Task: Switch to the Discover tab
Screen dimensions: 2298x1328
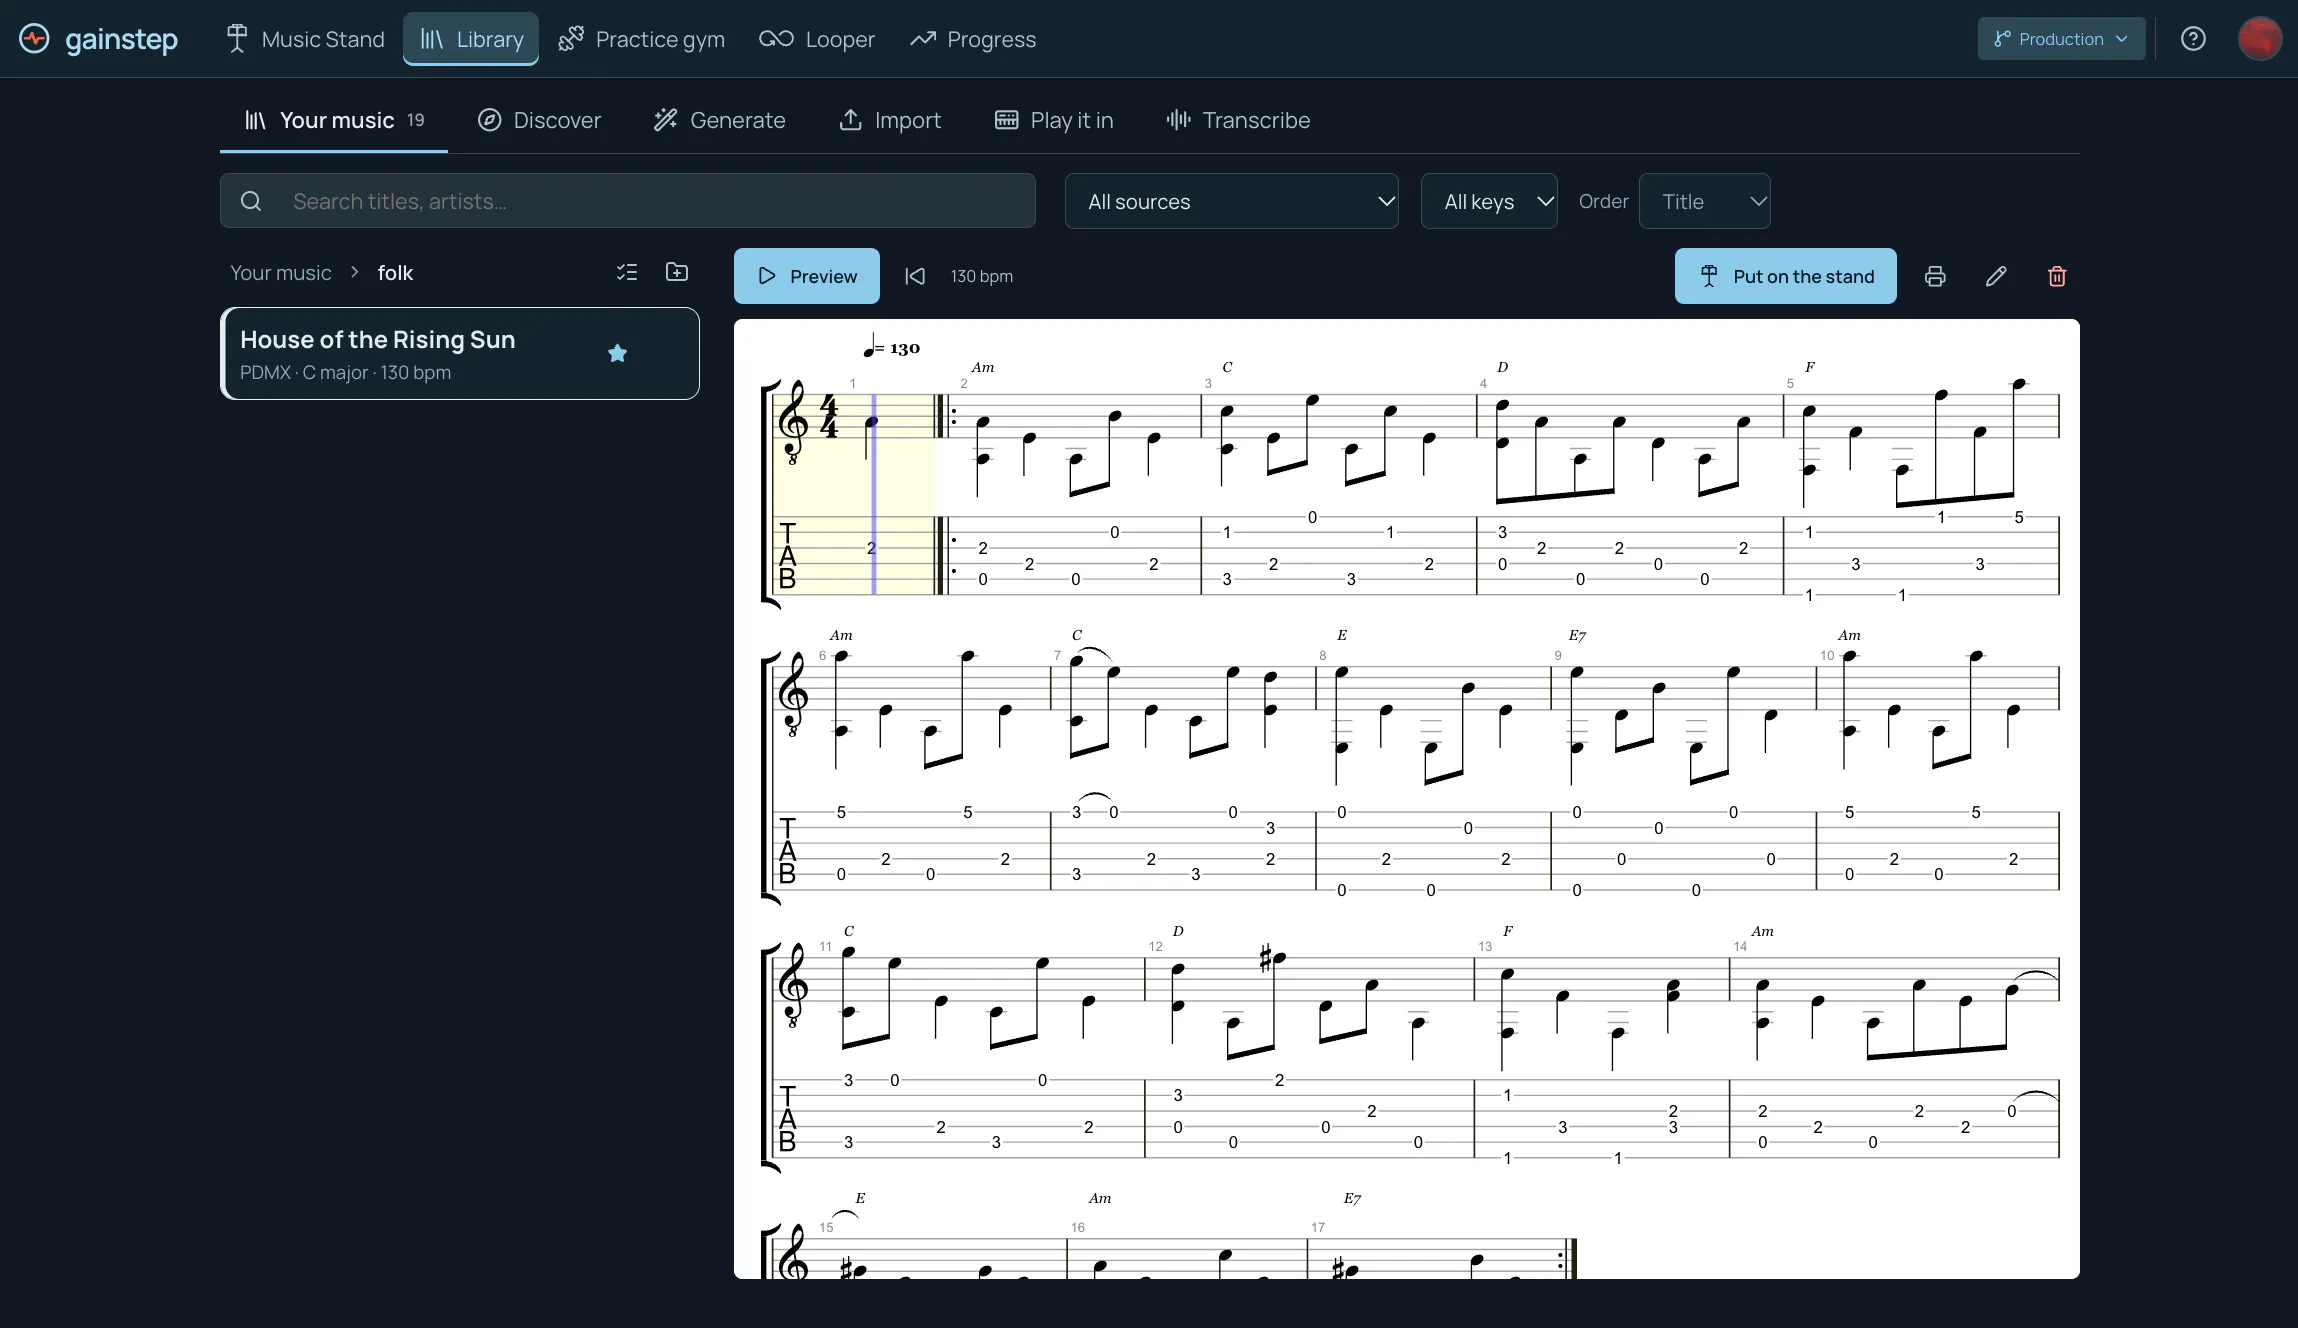Action: coord(539,121)
